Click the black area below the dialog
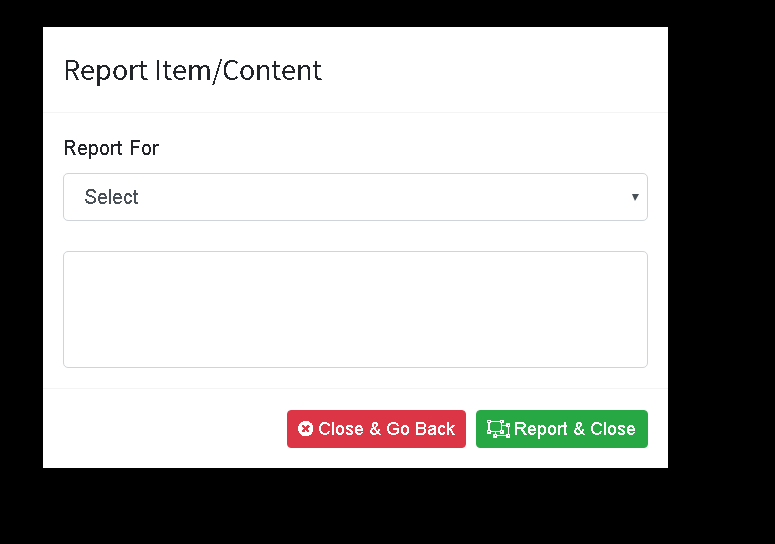The image size is (775, 544). point(356,506)
